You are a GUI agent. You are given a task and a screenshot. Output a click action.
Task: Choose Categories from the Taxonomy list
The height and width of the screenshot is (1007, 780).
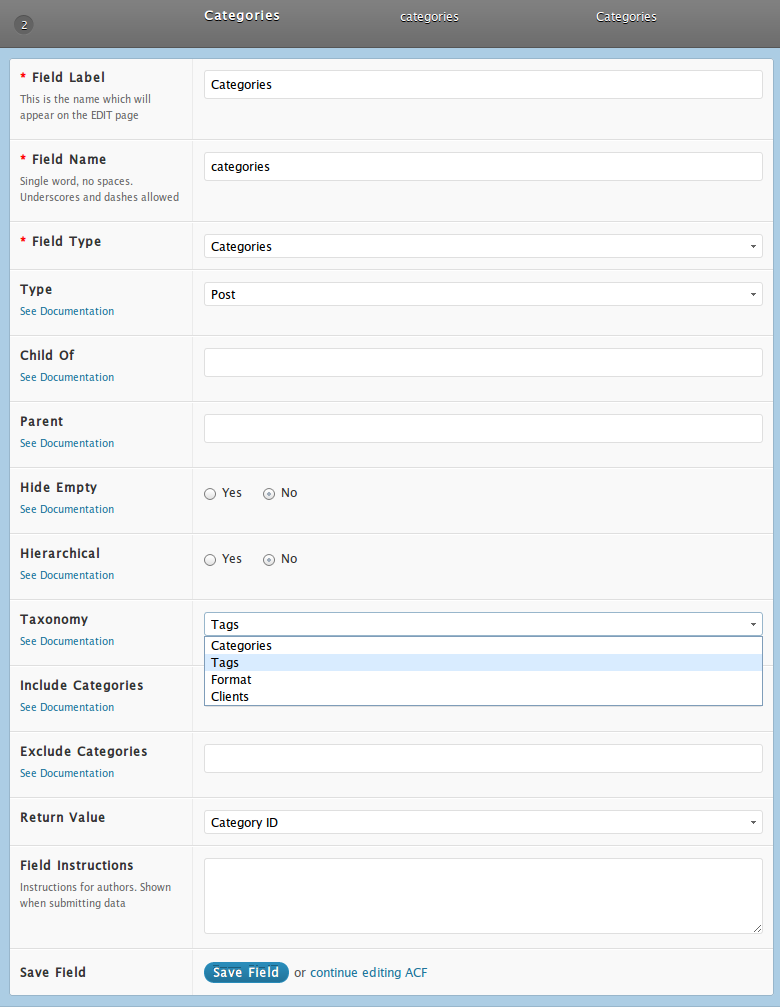point(483,645)
